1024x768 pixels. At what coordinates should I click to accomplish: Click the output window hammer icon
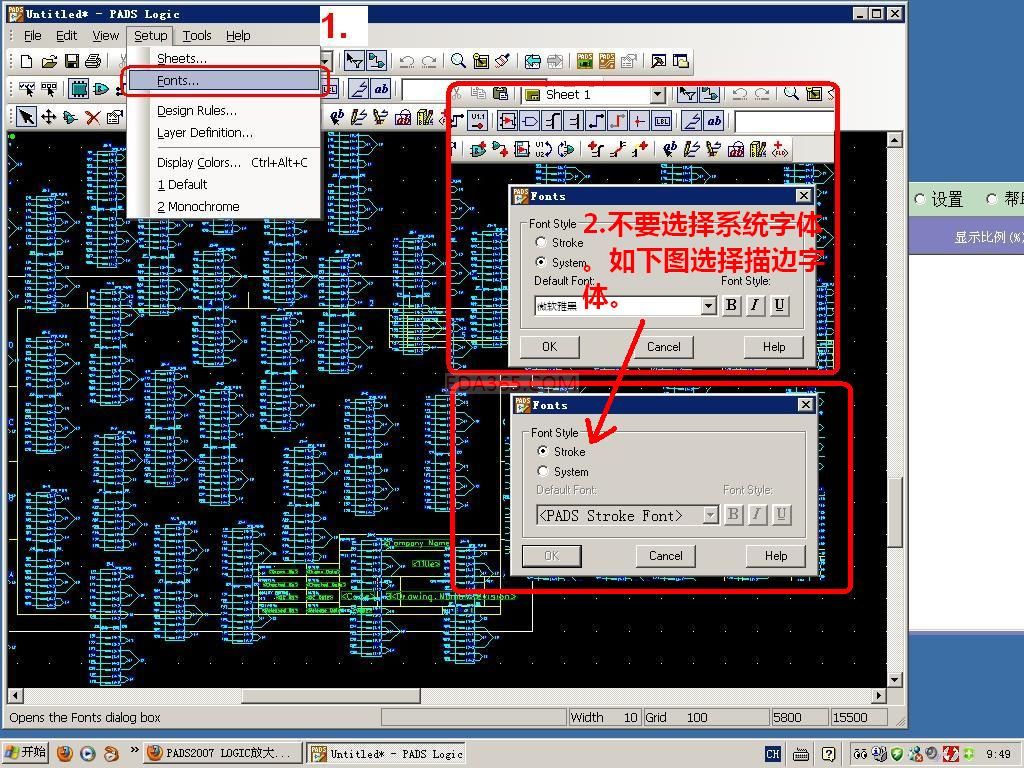coord(658,61)
